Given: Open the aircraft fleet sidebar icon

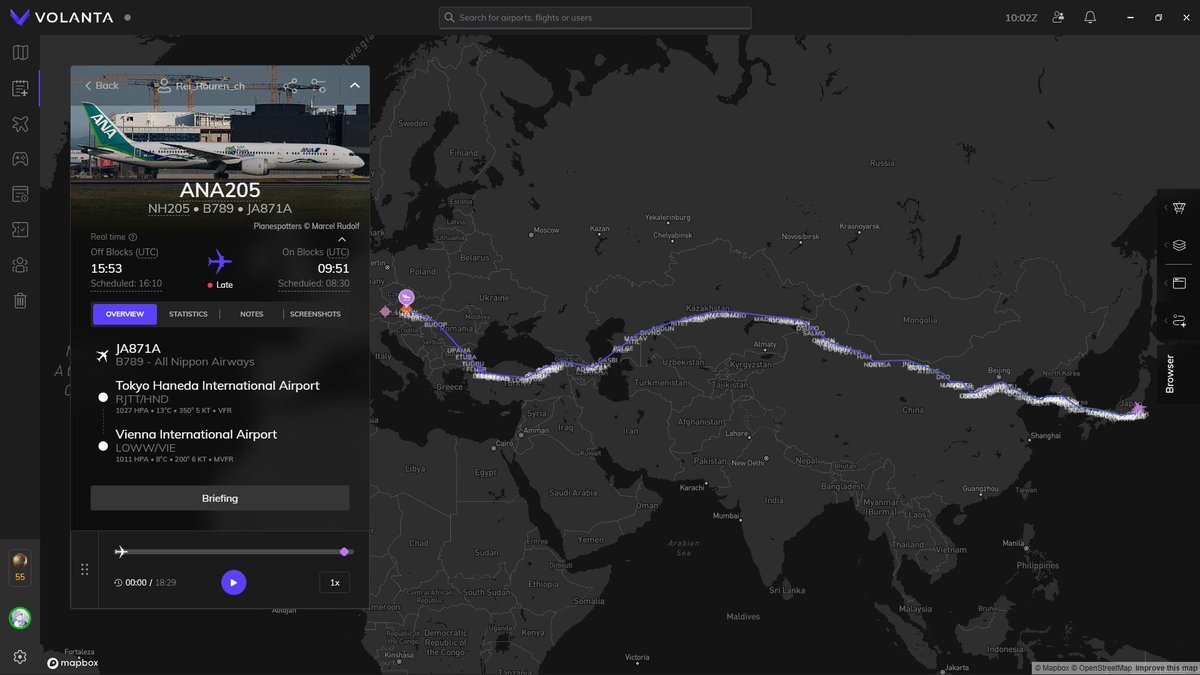Looking at the screenshot, I should (x=20, y=124).
